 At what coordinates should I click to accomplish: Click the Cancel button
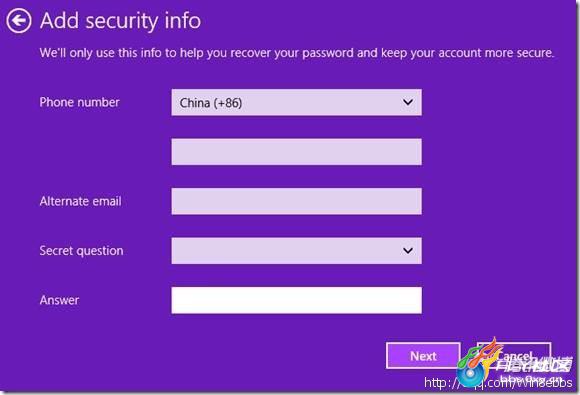pyautogui.click(x=514, y=355)
